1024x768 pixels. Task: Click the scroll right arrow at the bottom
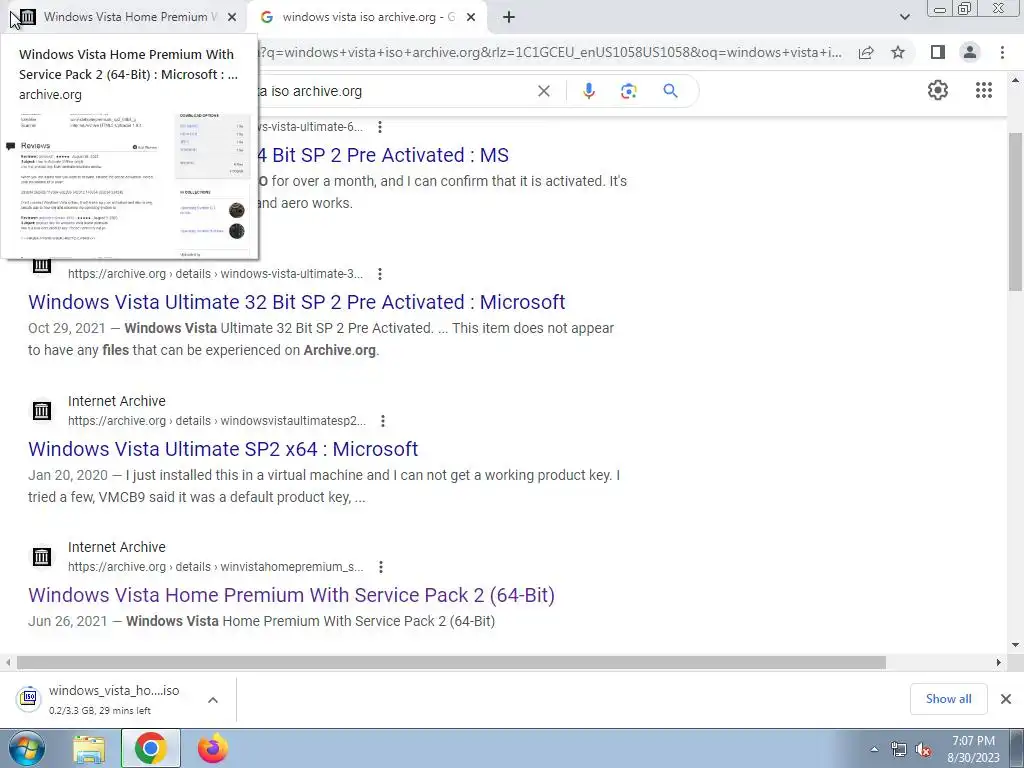click(x=999, y=662)
